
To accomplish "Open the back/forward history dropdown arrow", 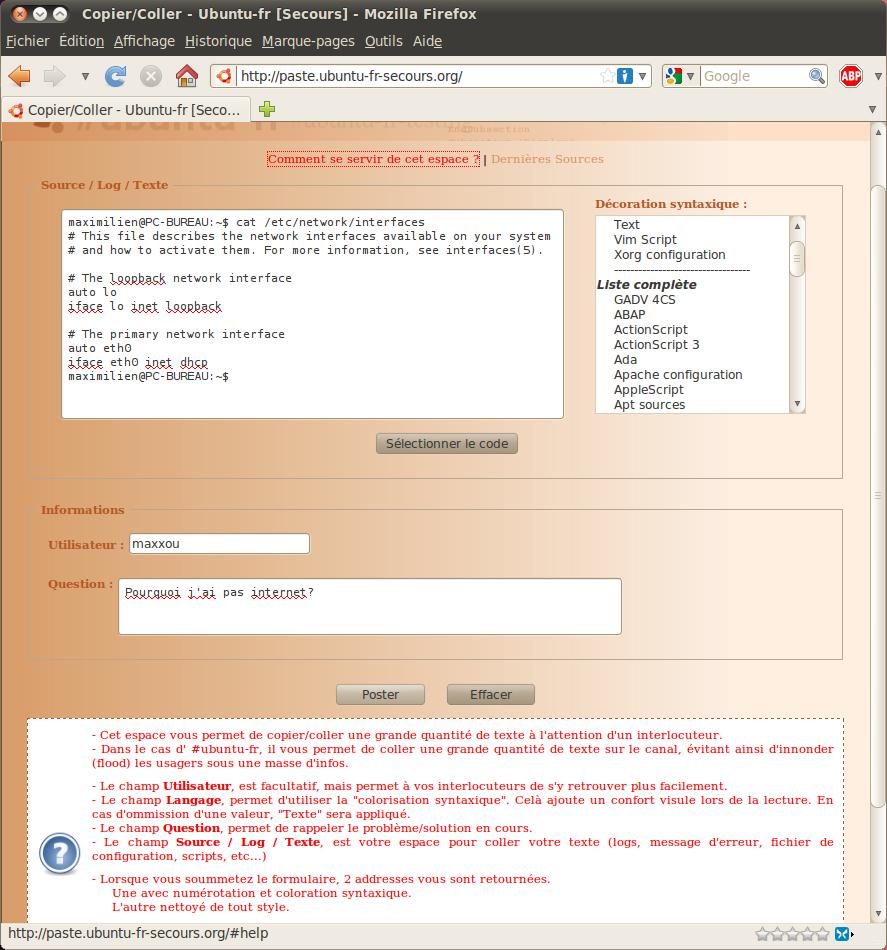I will pos(85,76).
